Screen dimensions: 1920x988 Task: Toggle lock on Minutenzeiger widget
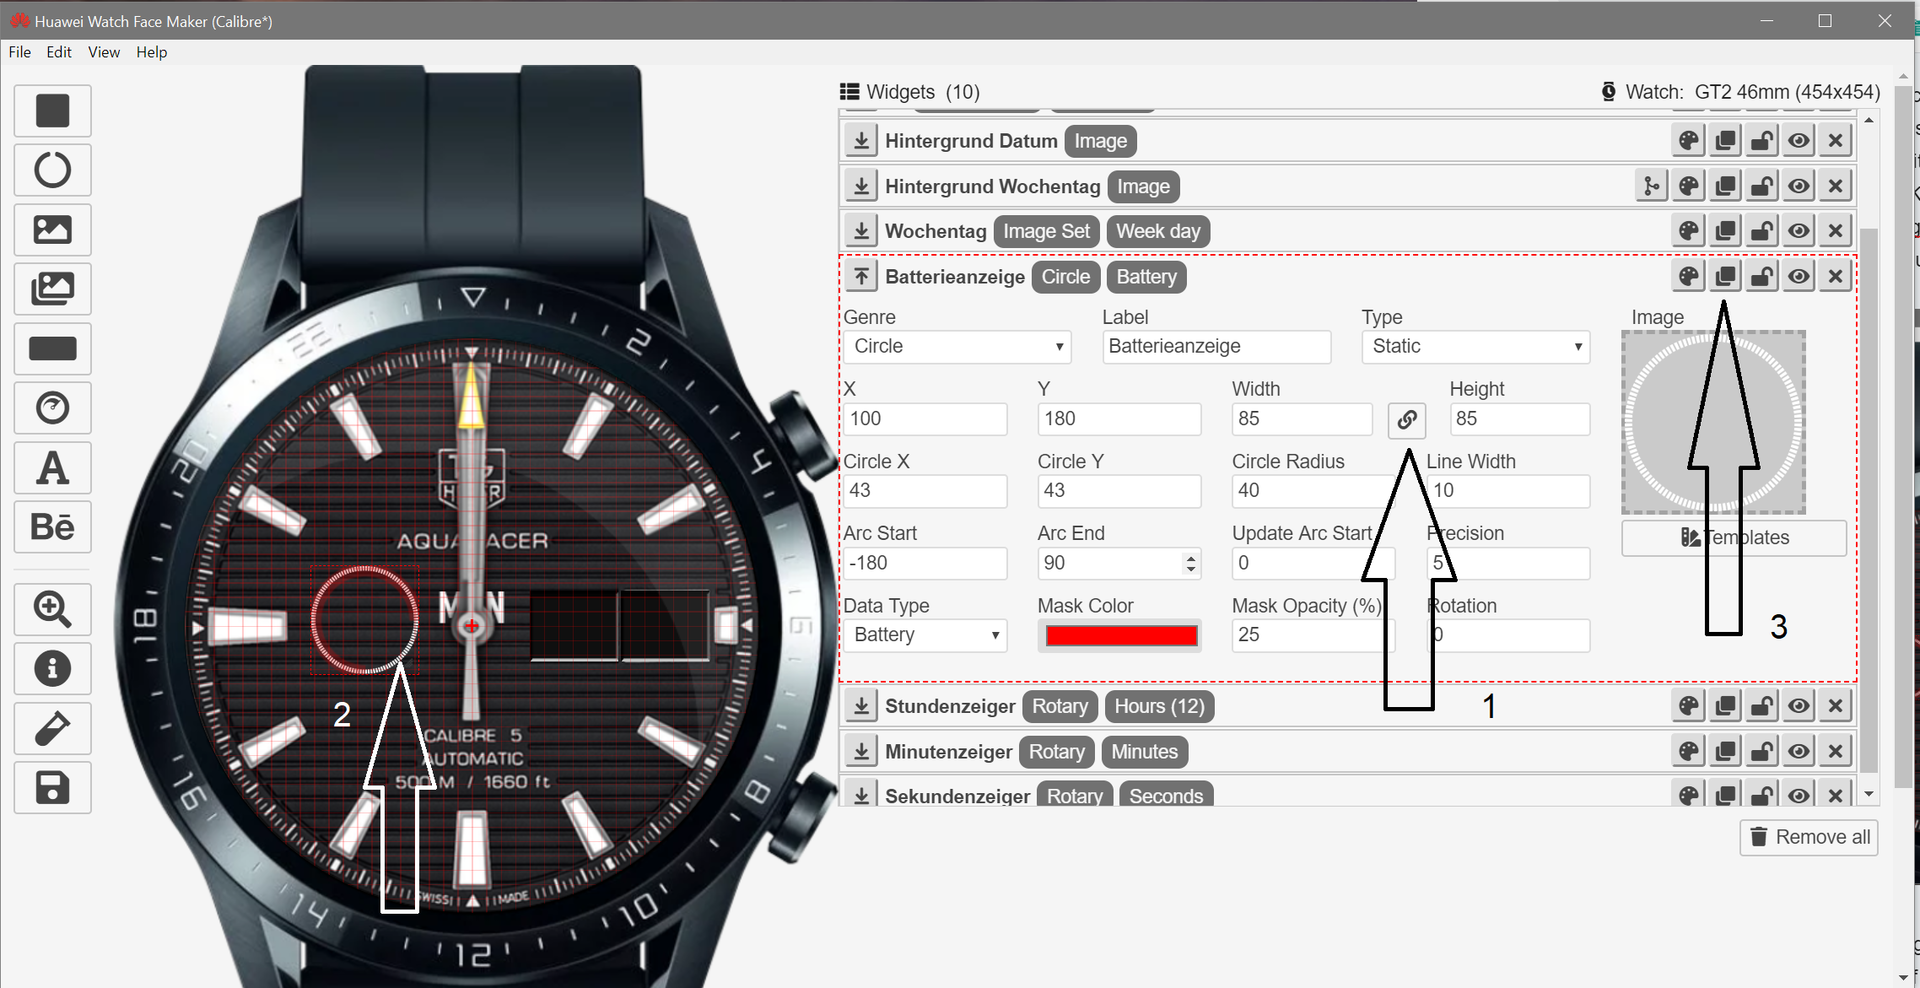(1762, 751)
